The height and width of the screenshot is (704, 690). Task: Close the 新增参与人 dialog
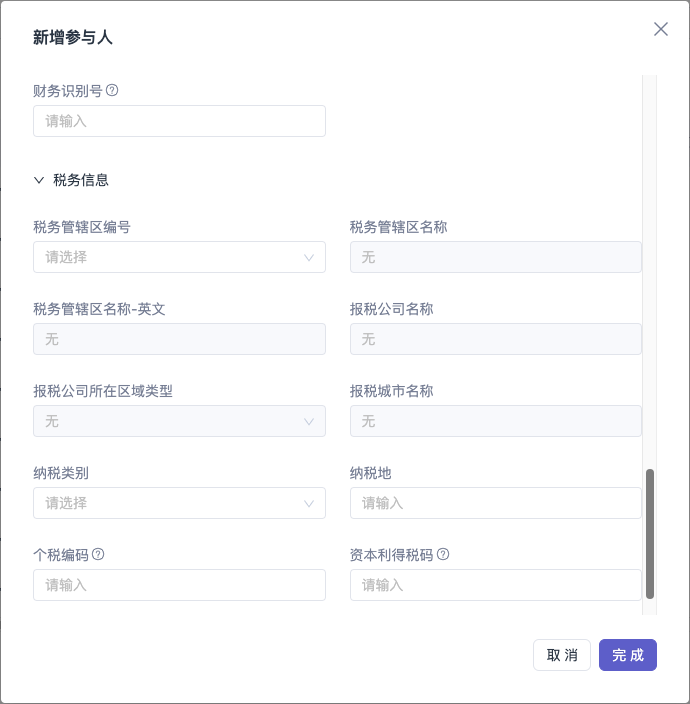660,29
